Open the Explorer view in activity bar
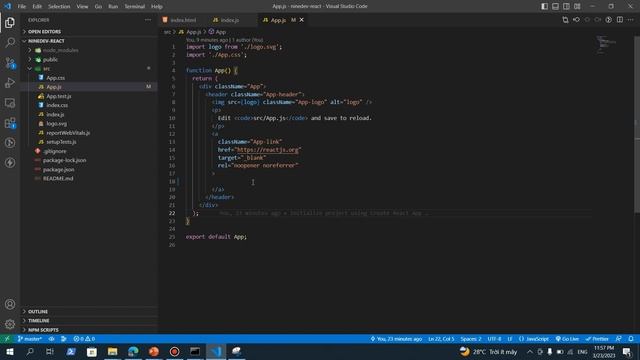The height and width of the screenshot is (360, 640). [10, 22]
